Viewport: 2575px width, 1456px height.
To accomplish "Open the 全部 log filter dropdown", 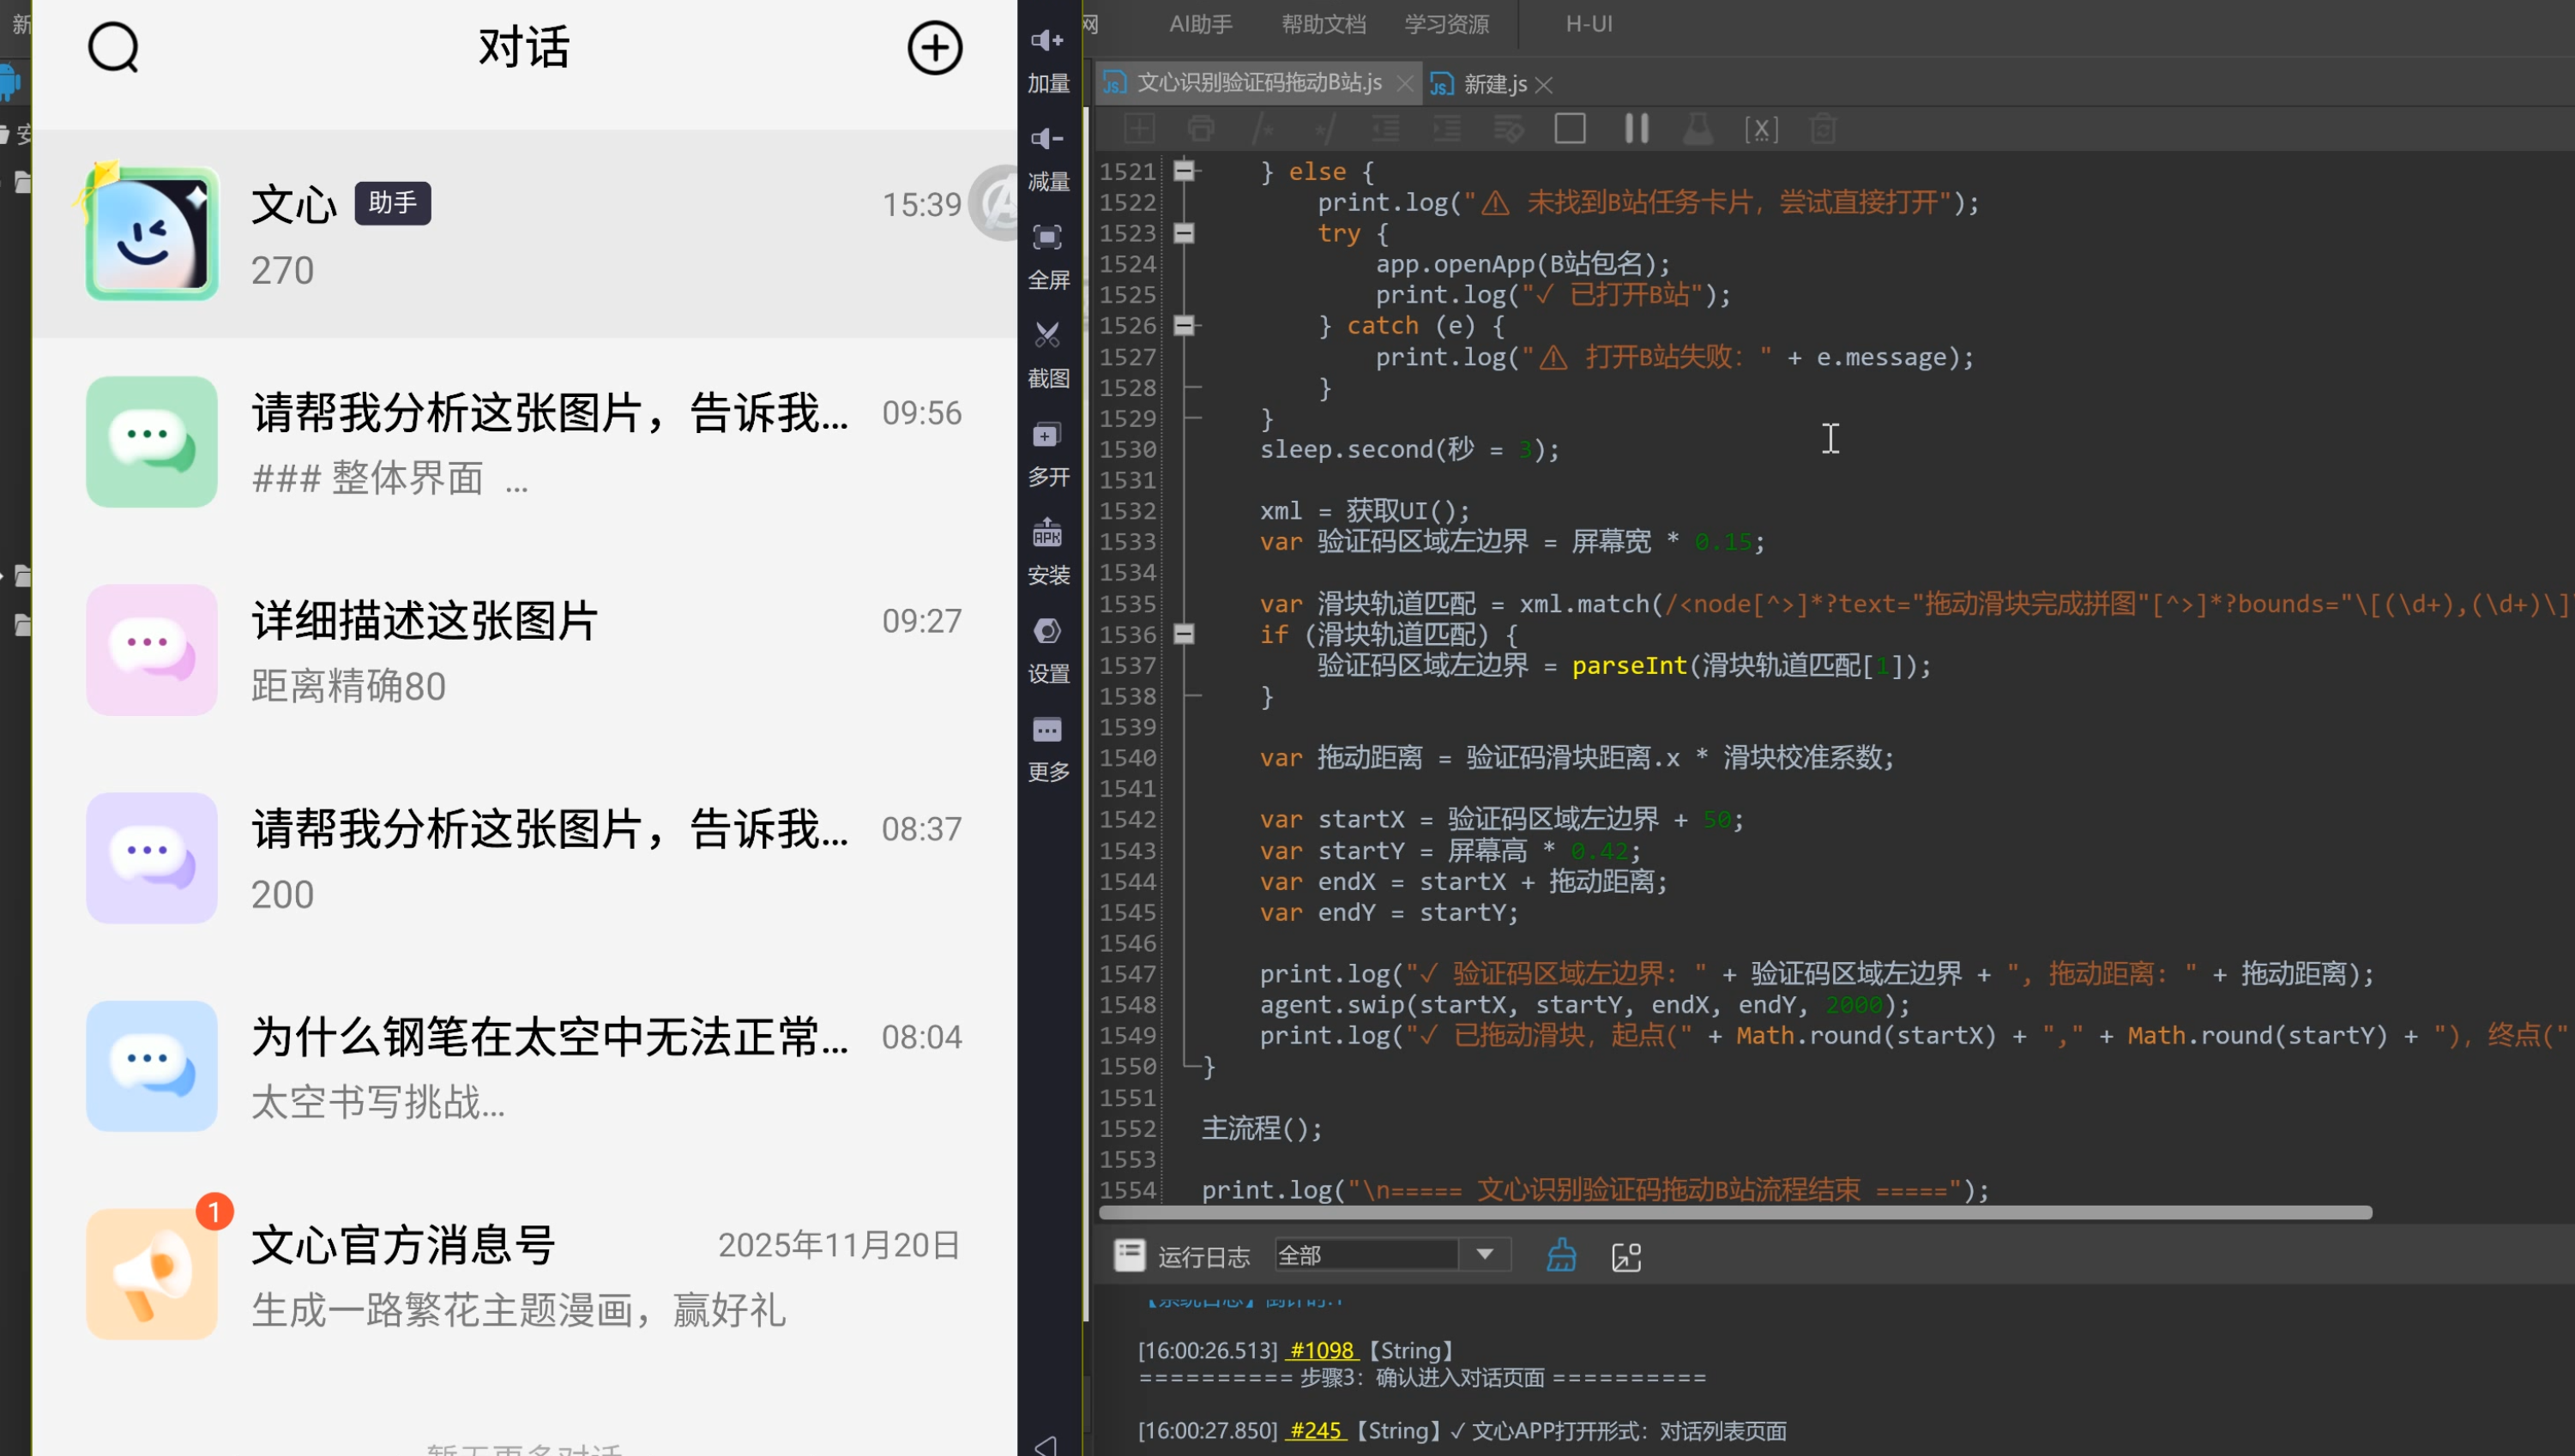I will 1392,1255.
